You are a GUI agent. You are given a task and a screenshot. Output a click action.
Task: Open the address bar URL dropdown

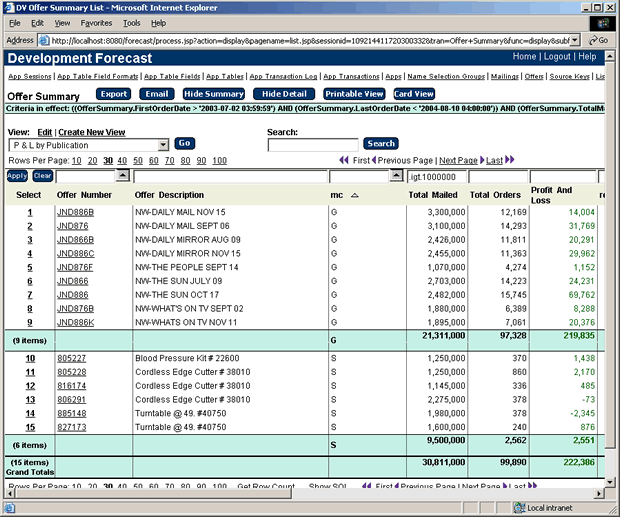575,40
